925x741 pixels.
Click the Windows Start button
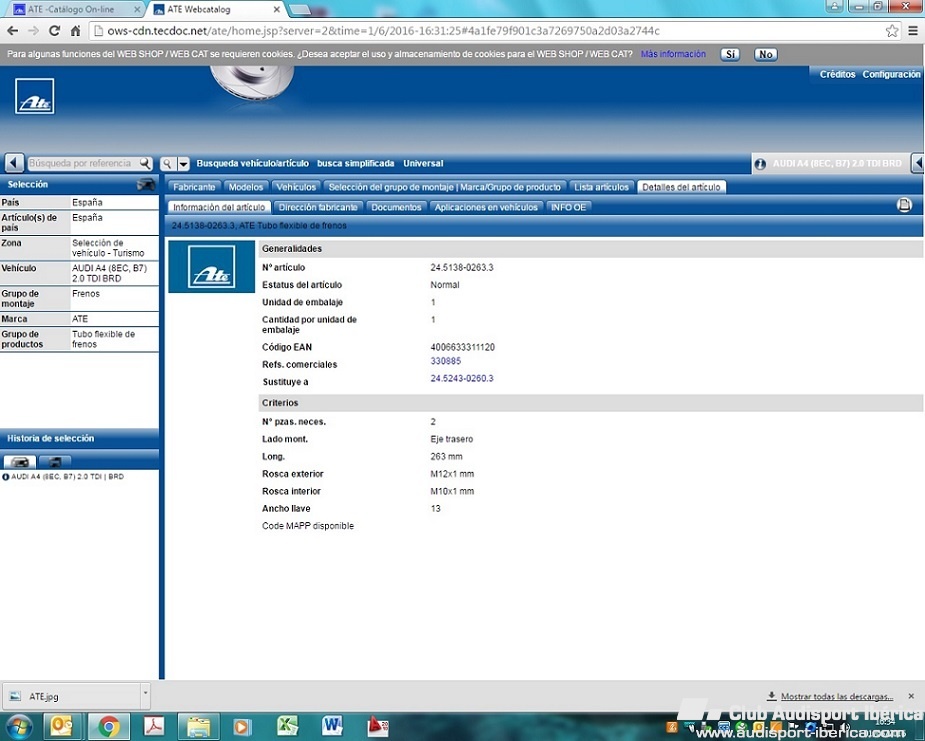pyautogui.click(x=18, y=727)
